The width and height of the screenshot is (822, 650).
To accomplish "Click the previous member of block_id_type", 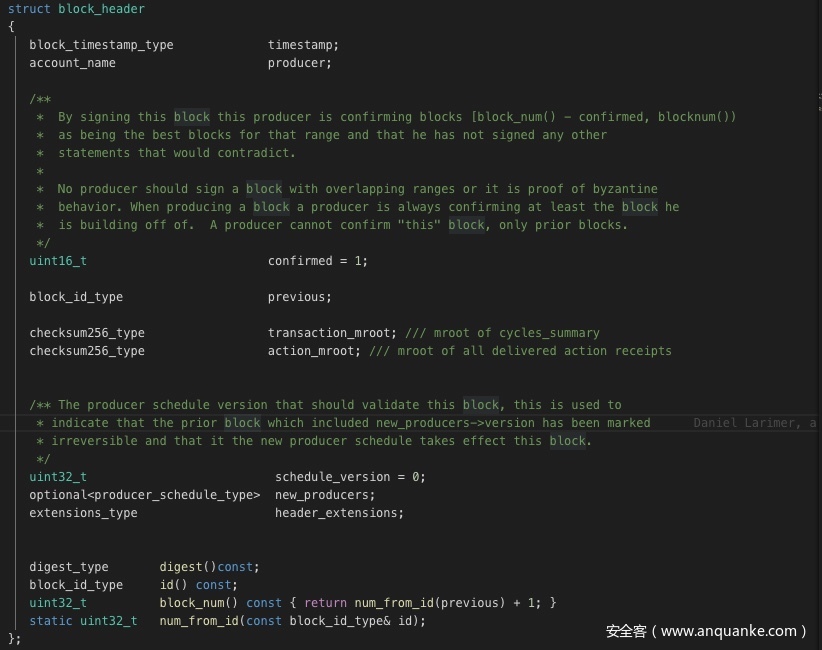I will click(299, 297).
